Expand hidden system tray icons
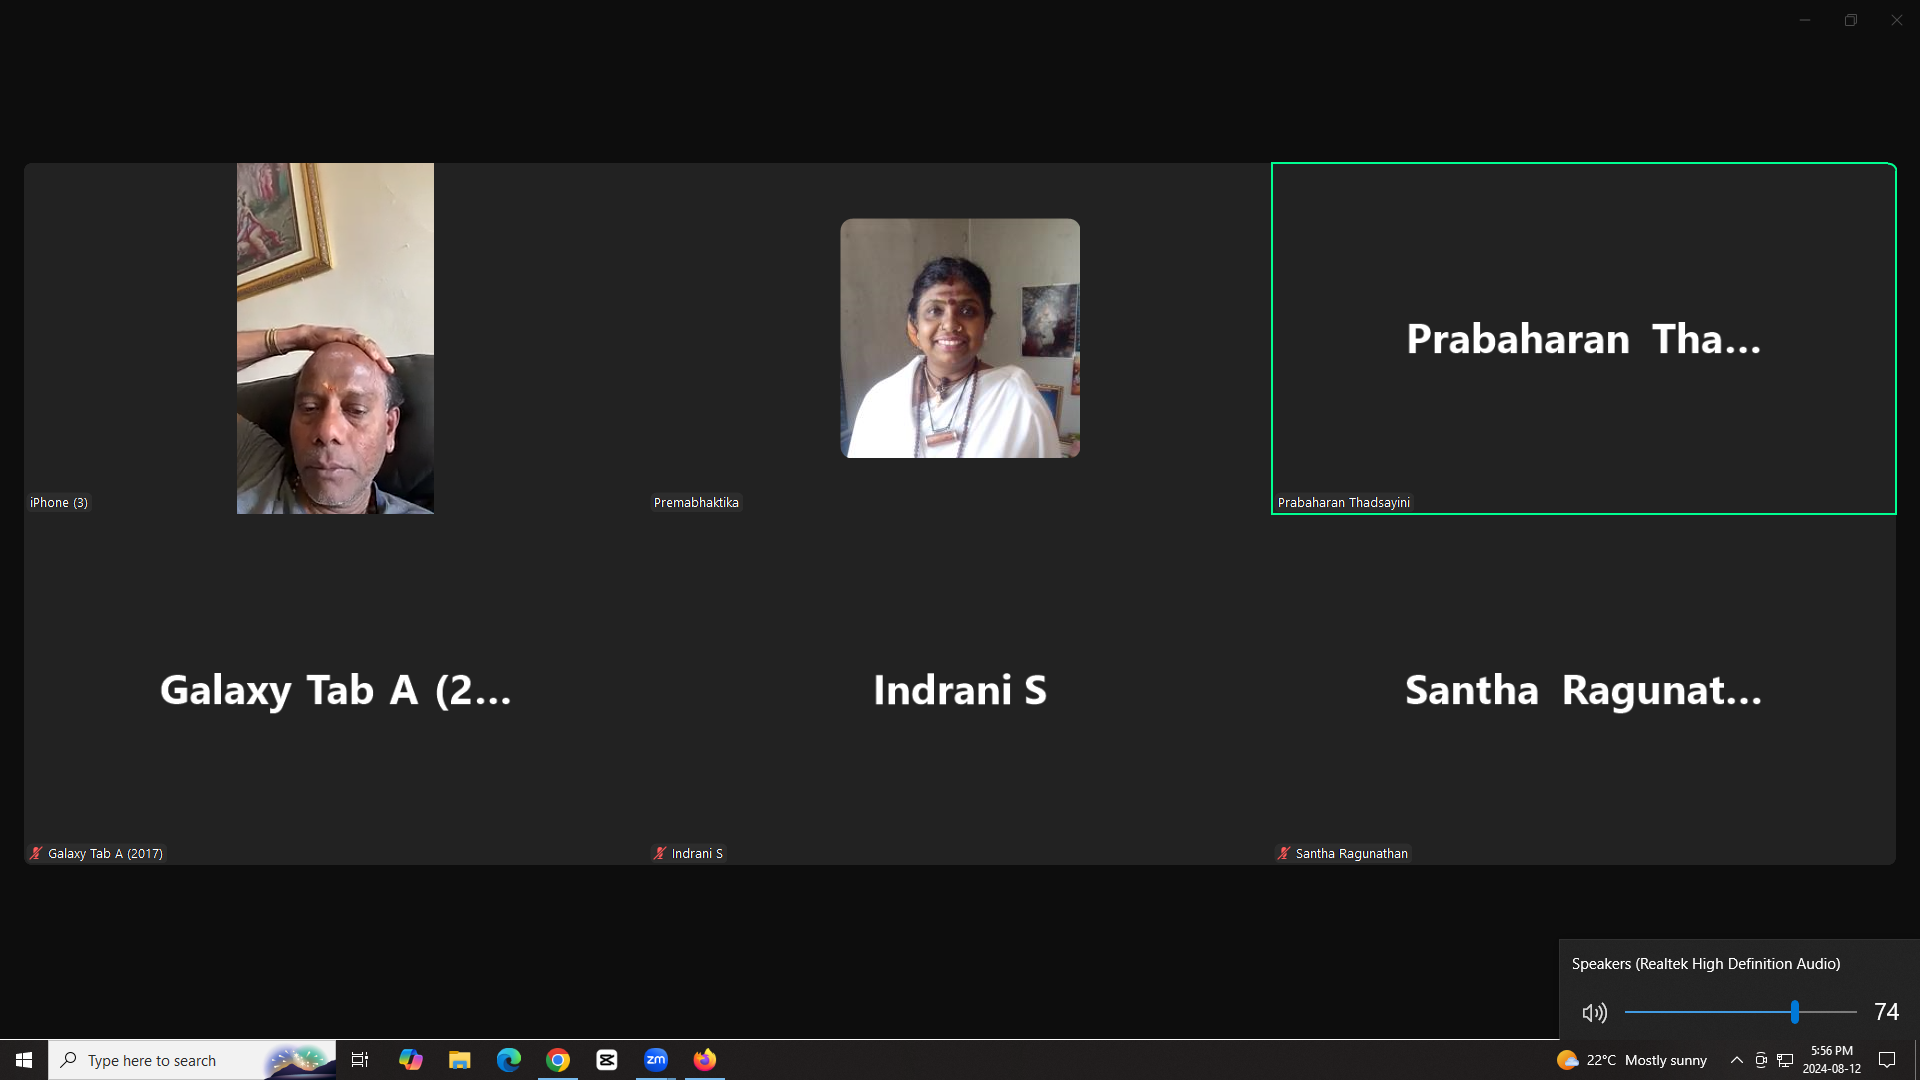The width and height of the screenshot is (1920, 1080). pos(1737,1060)
